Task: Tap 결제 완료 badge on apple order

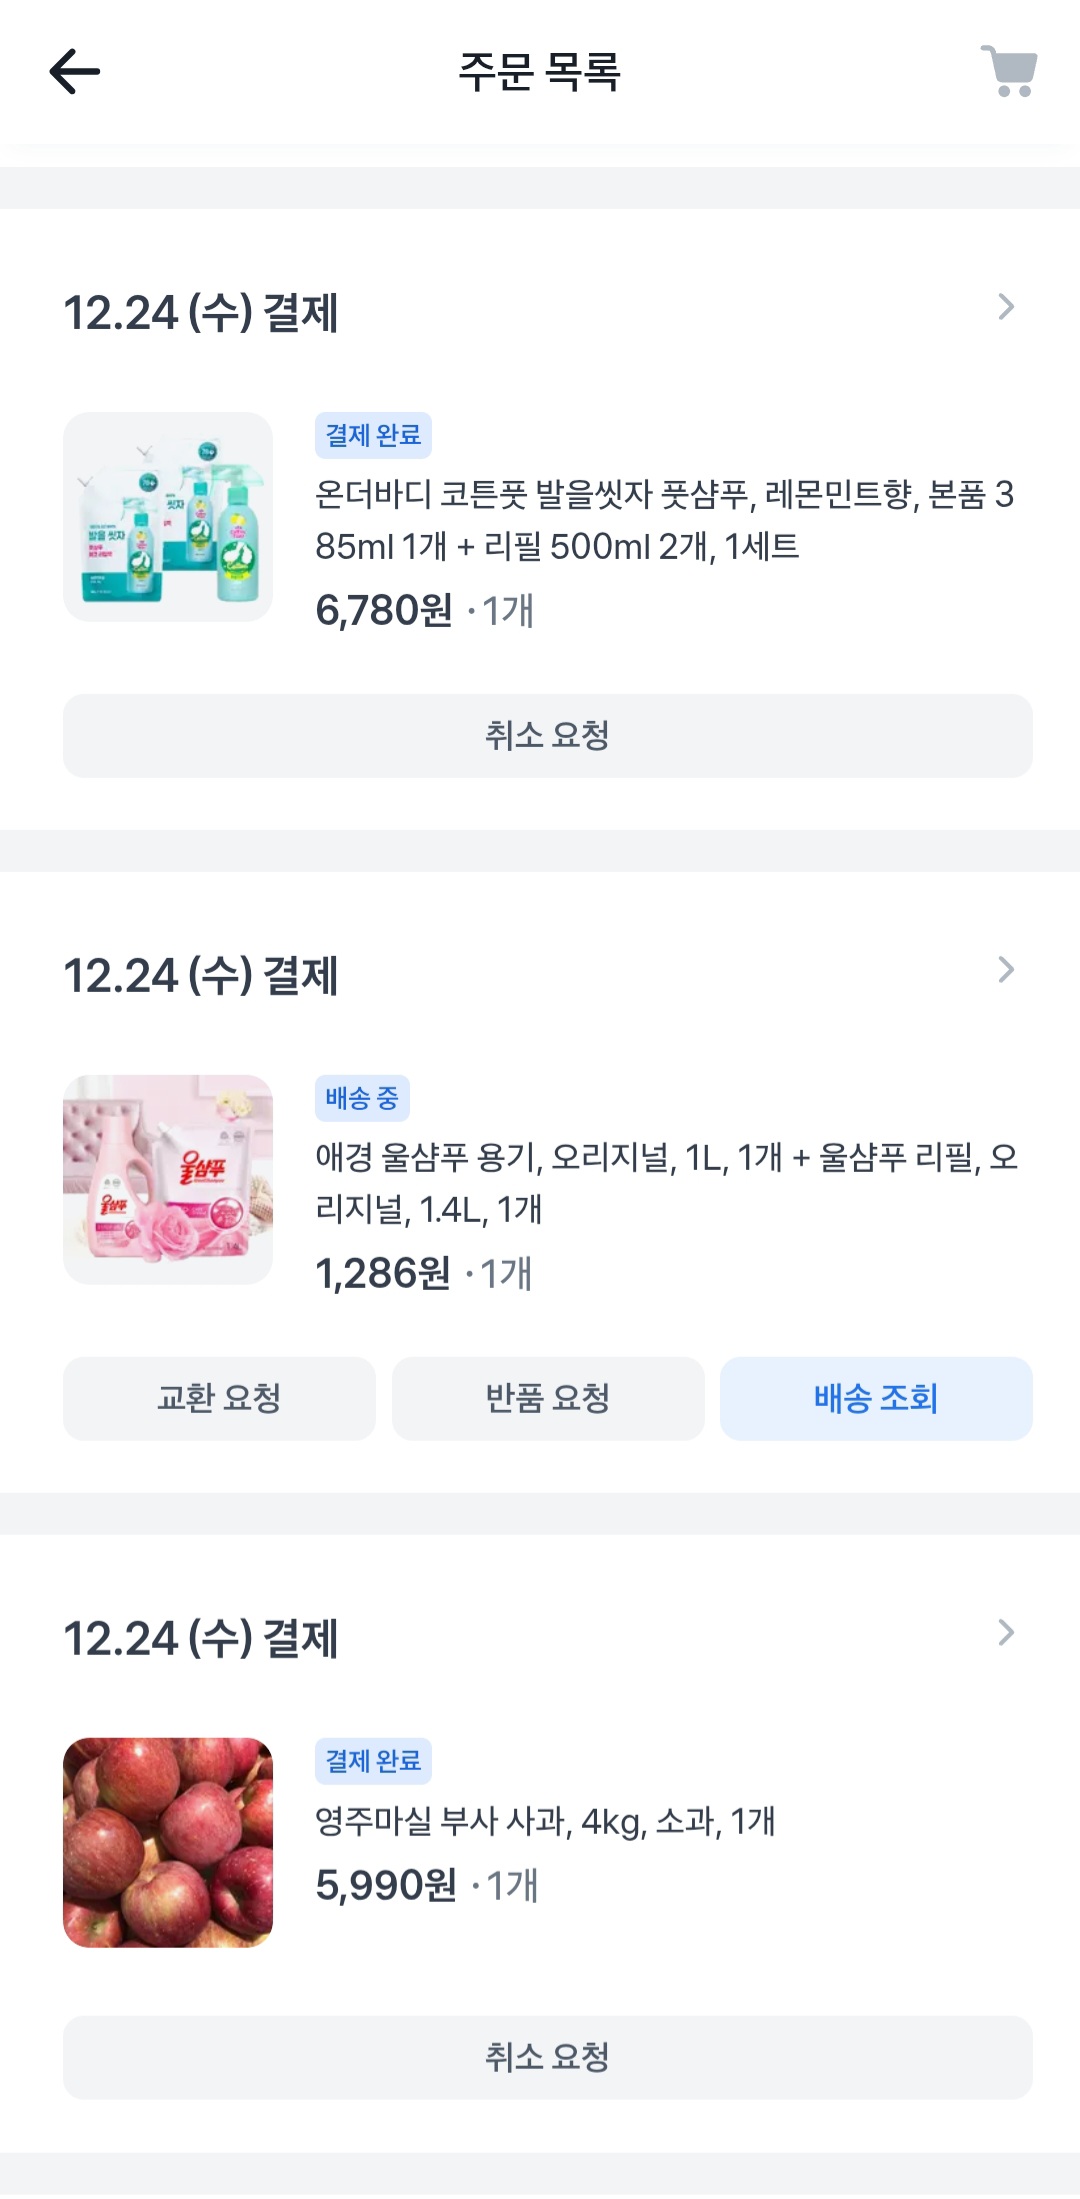Action: pos(373,1761)
